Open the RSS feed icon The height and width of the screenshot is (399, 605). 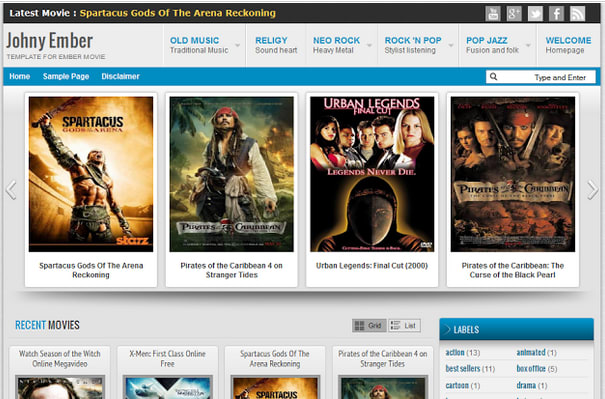[x=578, y=14]
